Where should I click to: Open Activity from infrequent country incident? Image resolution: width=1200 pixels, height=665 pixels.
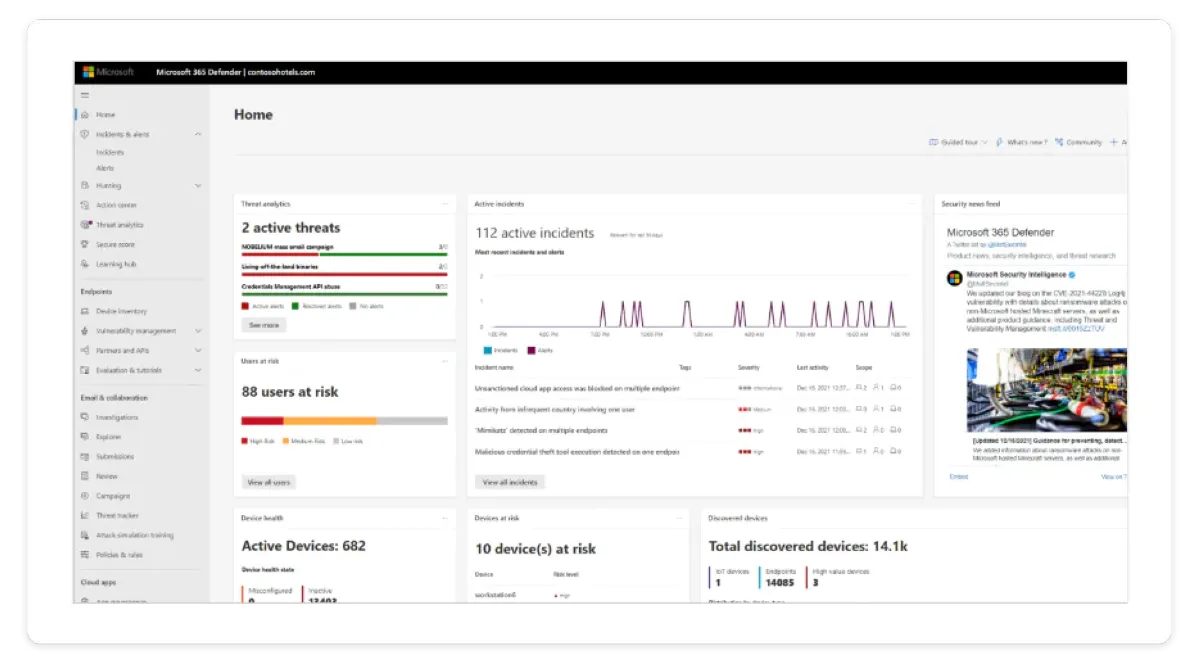689,409
